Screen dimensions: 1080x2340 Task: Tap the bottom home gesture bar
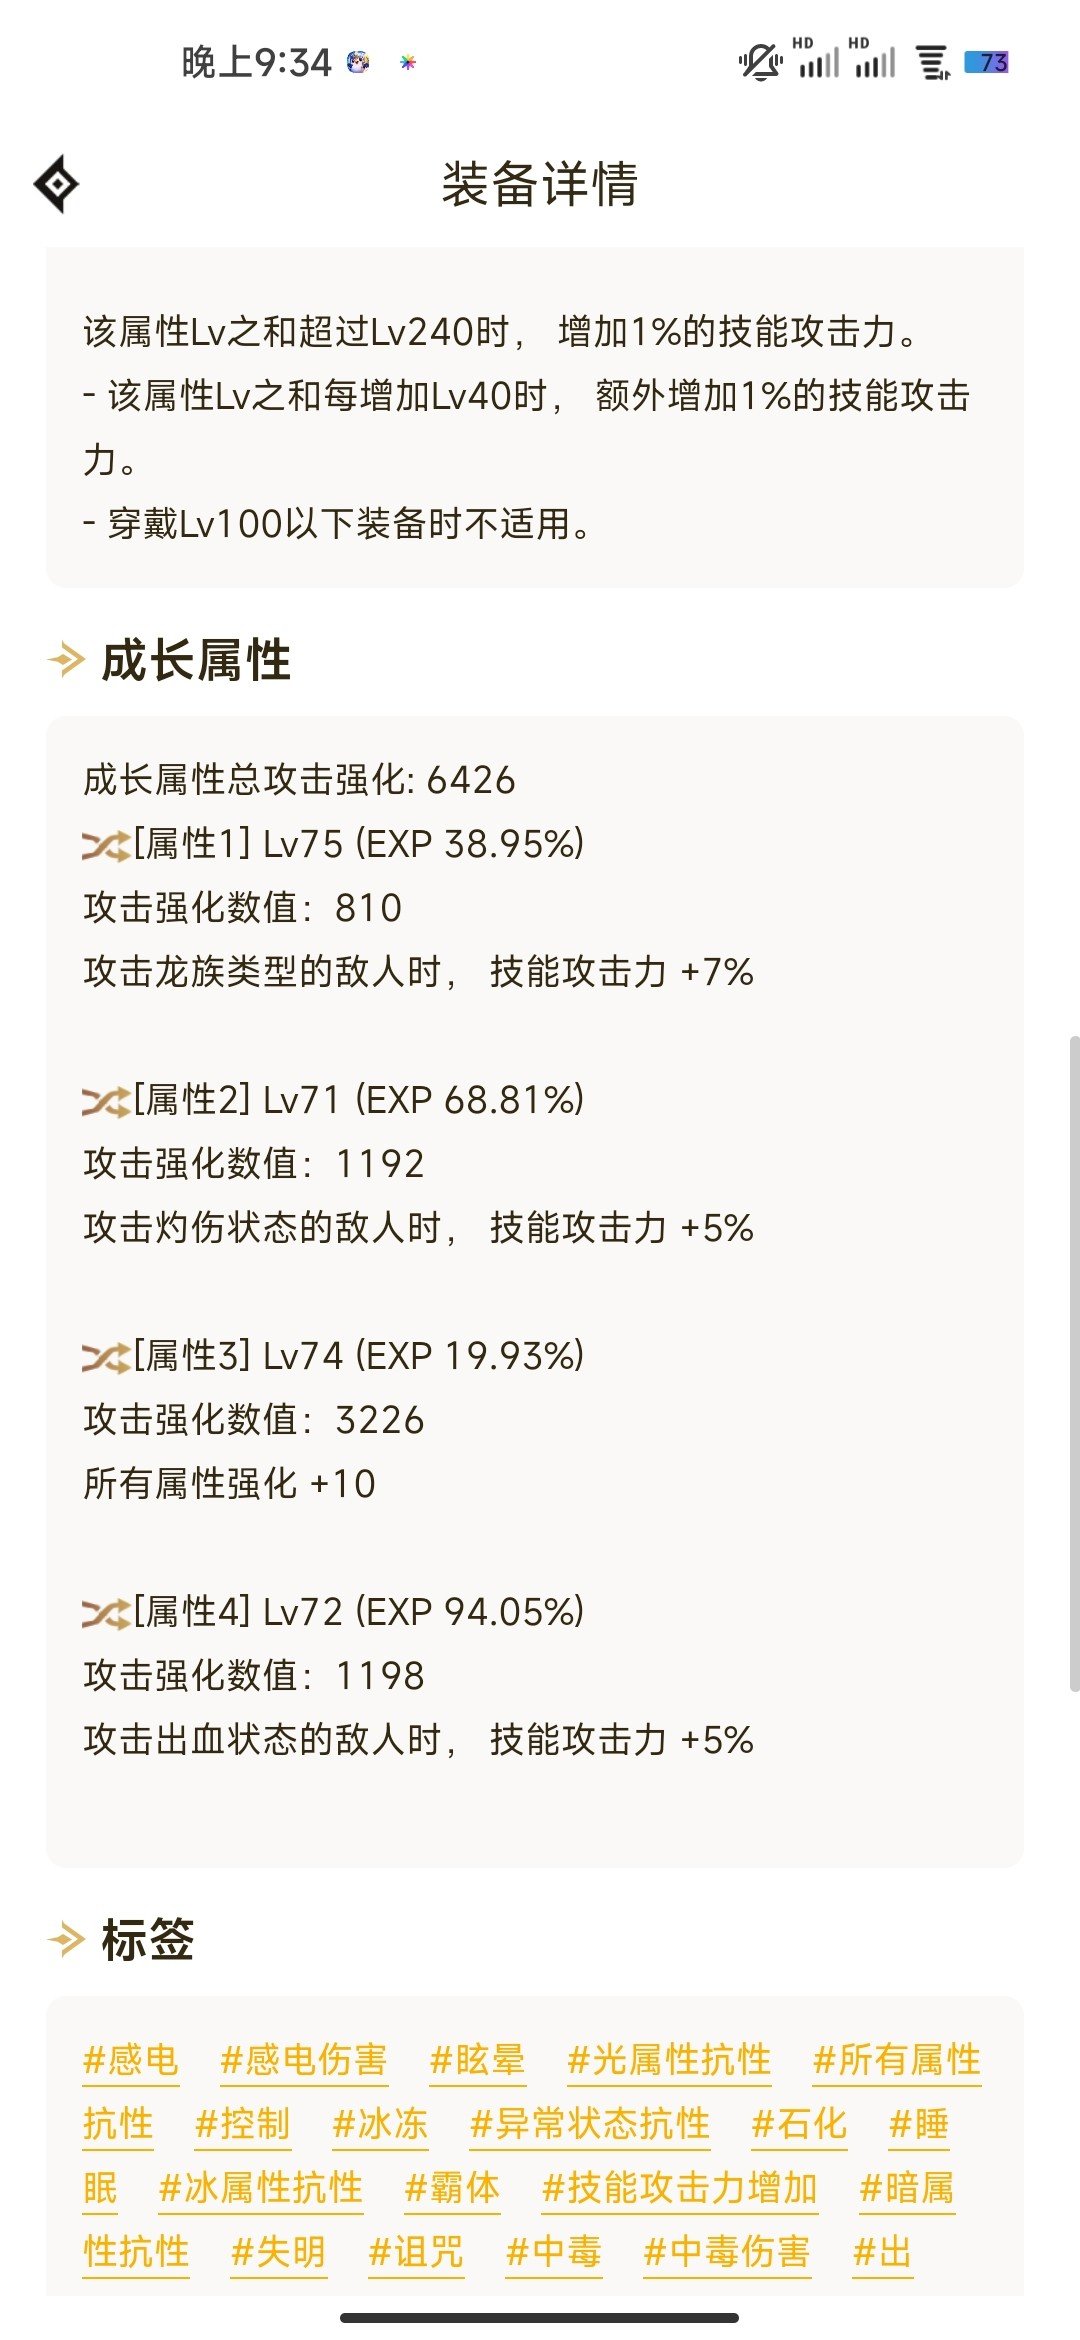[x=540, y=2317]
